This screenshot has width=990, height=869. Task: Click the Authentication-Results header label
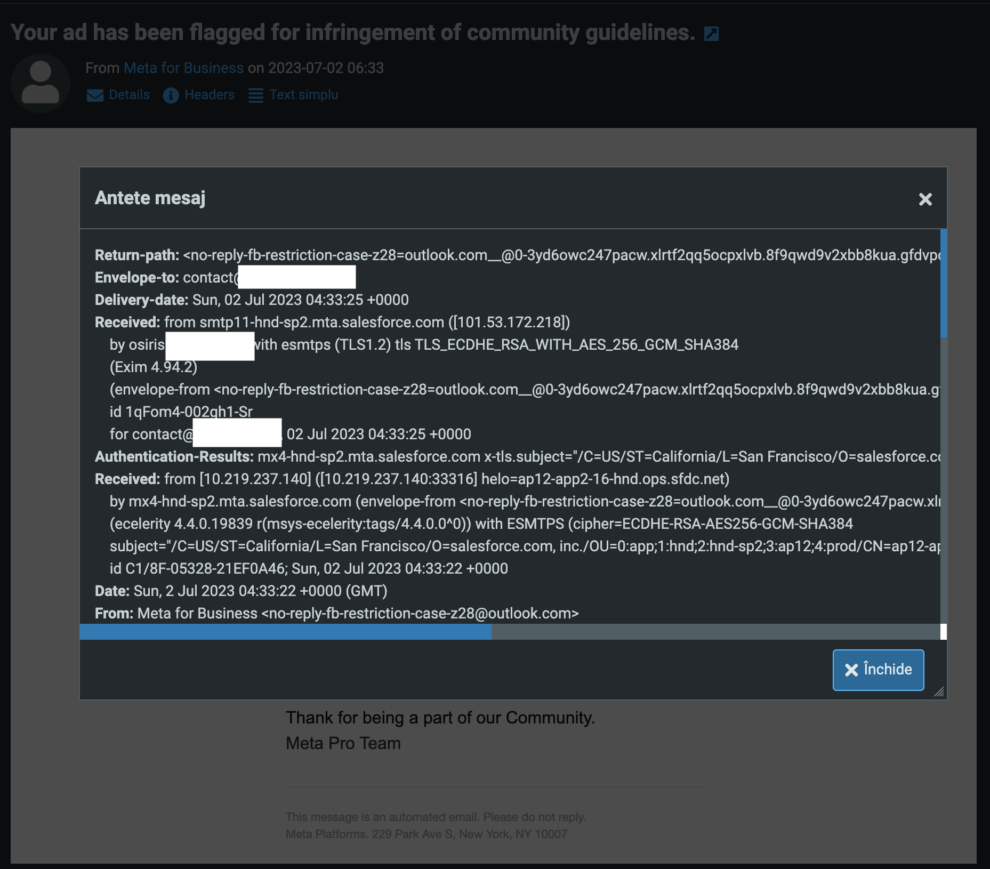coord(174,456)
